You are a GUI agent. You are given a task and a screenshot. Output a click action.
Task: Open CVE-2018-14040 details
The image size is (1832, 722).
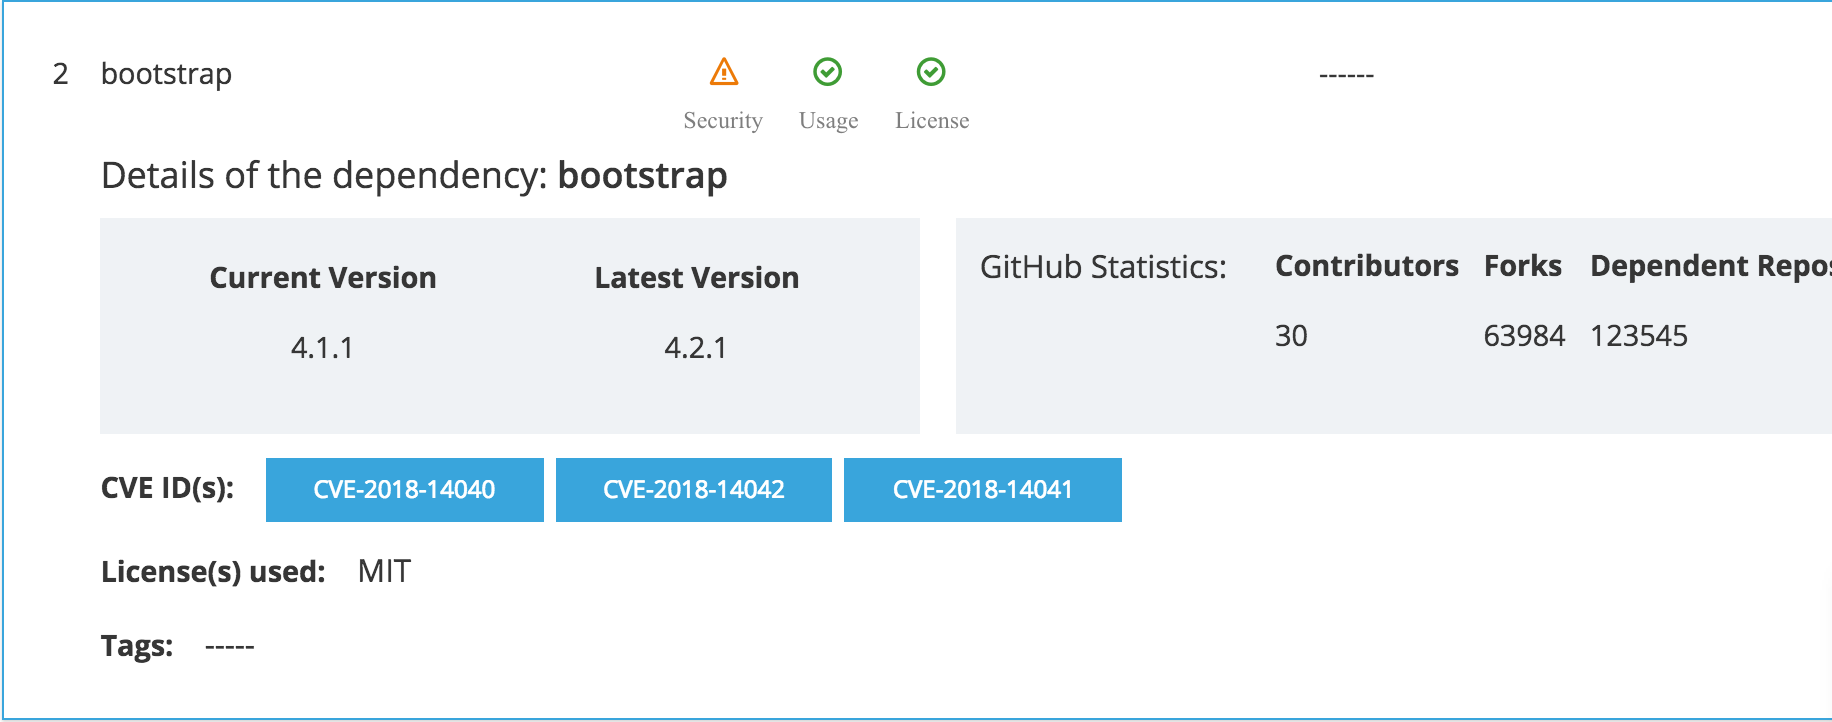click(405, 490)
